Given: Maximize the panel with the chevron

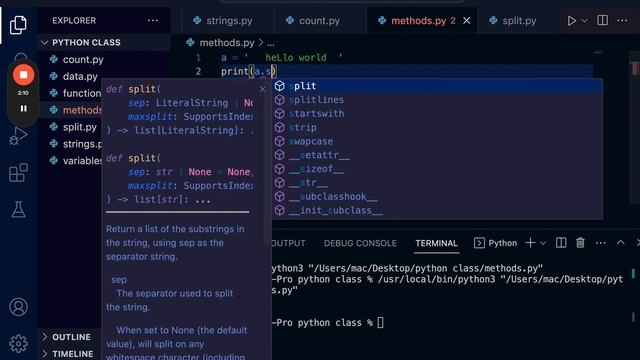Looking at the screenshot, I should 620,242.
